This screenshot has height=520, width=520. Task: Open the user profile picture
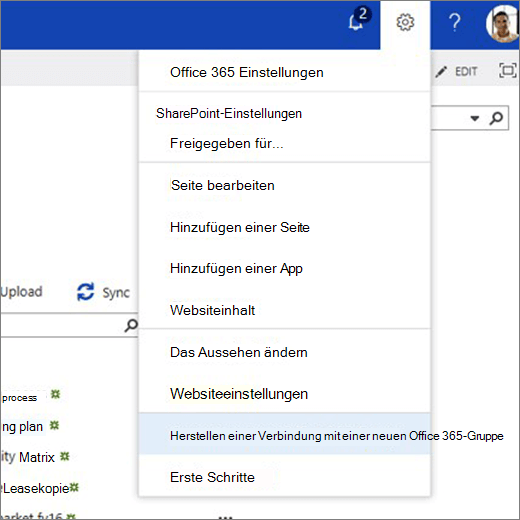tap(502, 23)
